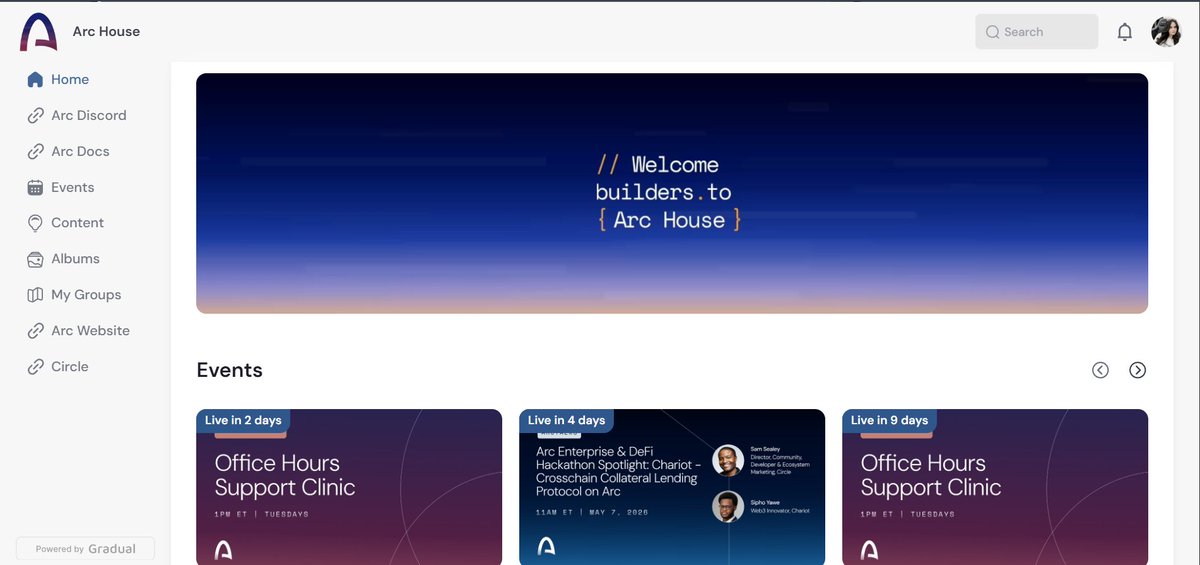Screen dimensions: 1200x565
Task: Click the map icon beside My Groups
Action: tap(35, 295)
